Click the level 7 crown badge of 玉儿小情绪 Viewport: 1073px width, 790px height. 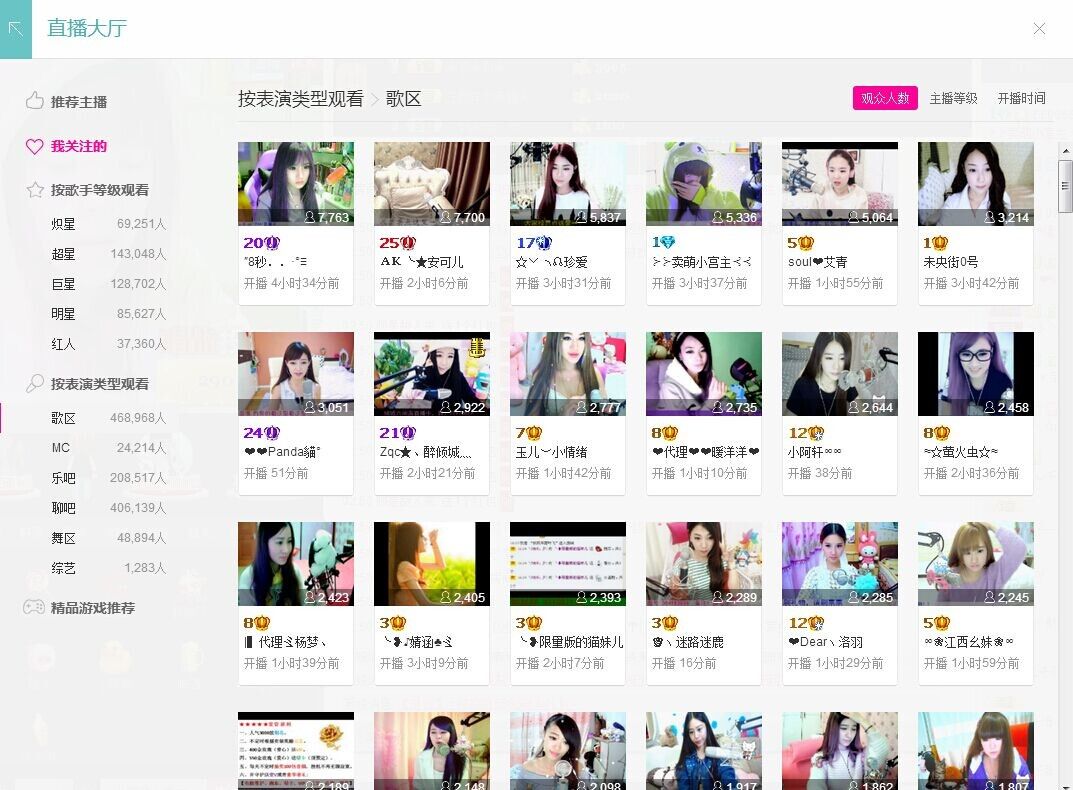[529, 433]
